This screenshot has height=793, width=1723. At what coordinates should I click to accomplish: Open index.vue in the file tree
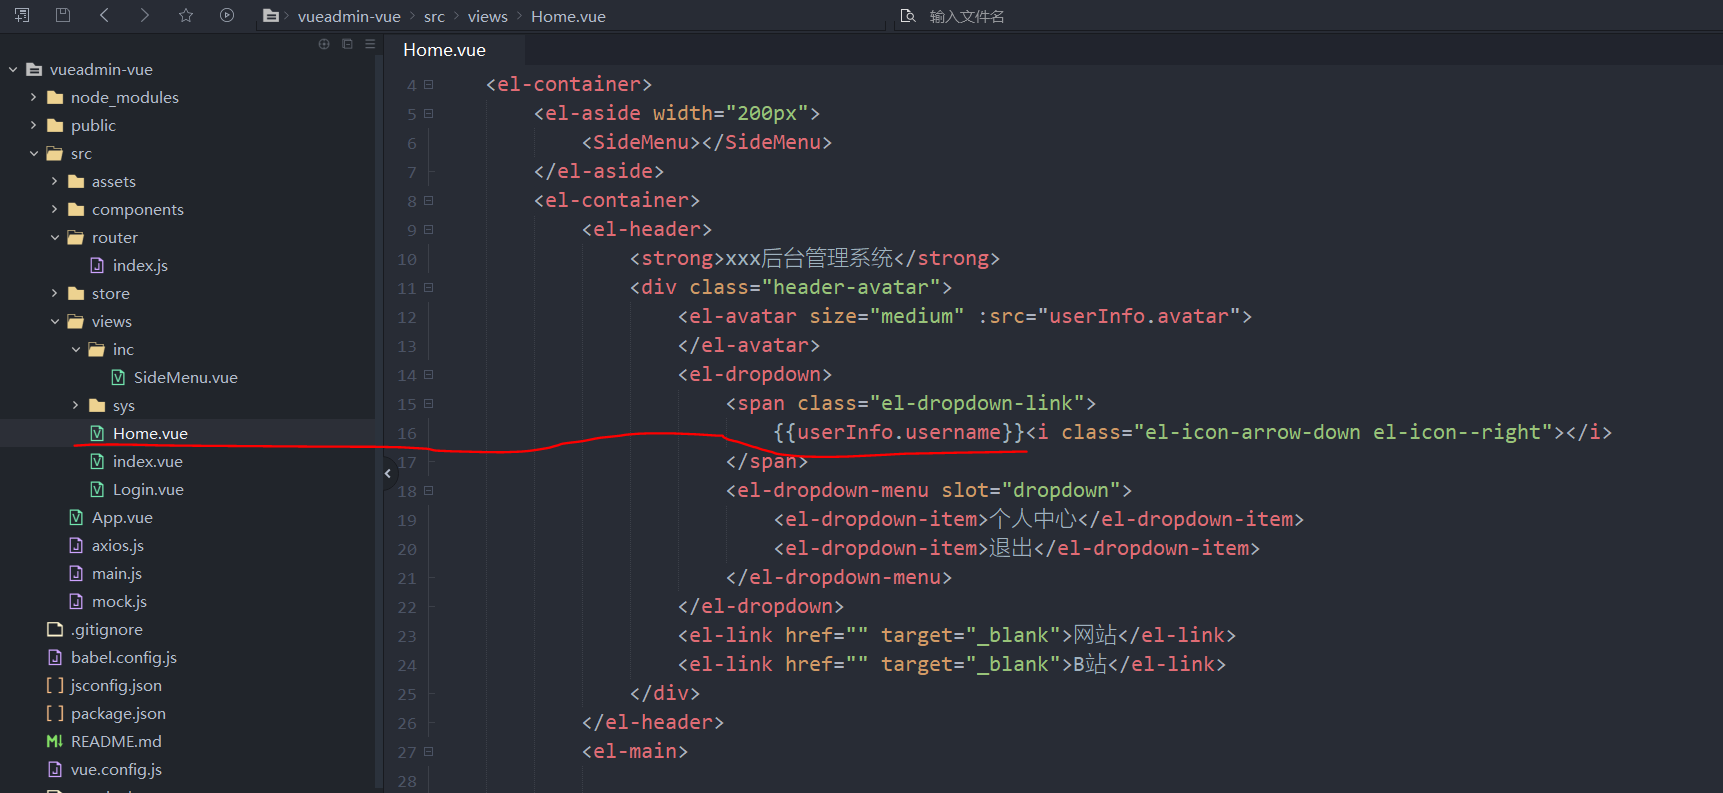[147, 461]
